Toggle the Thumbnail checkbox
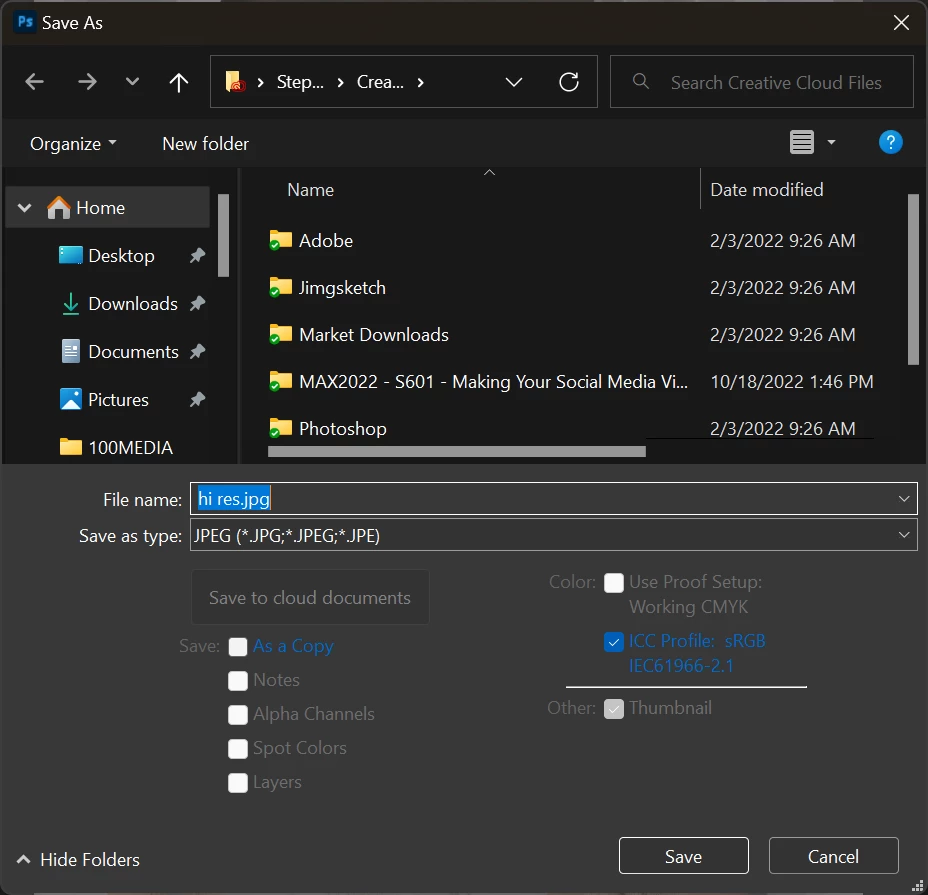This screenshot has height=895, width=928. tap(614, 709)
